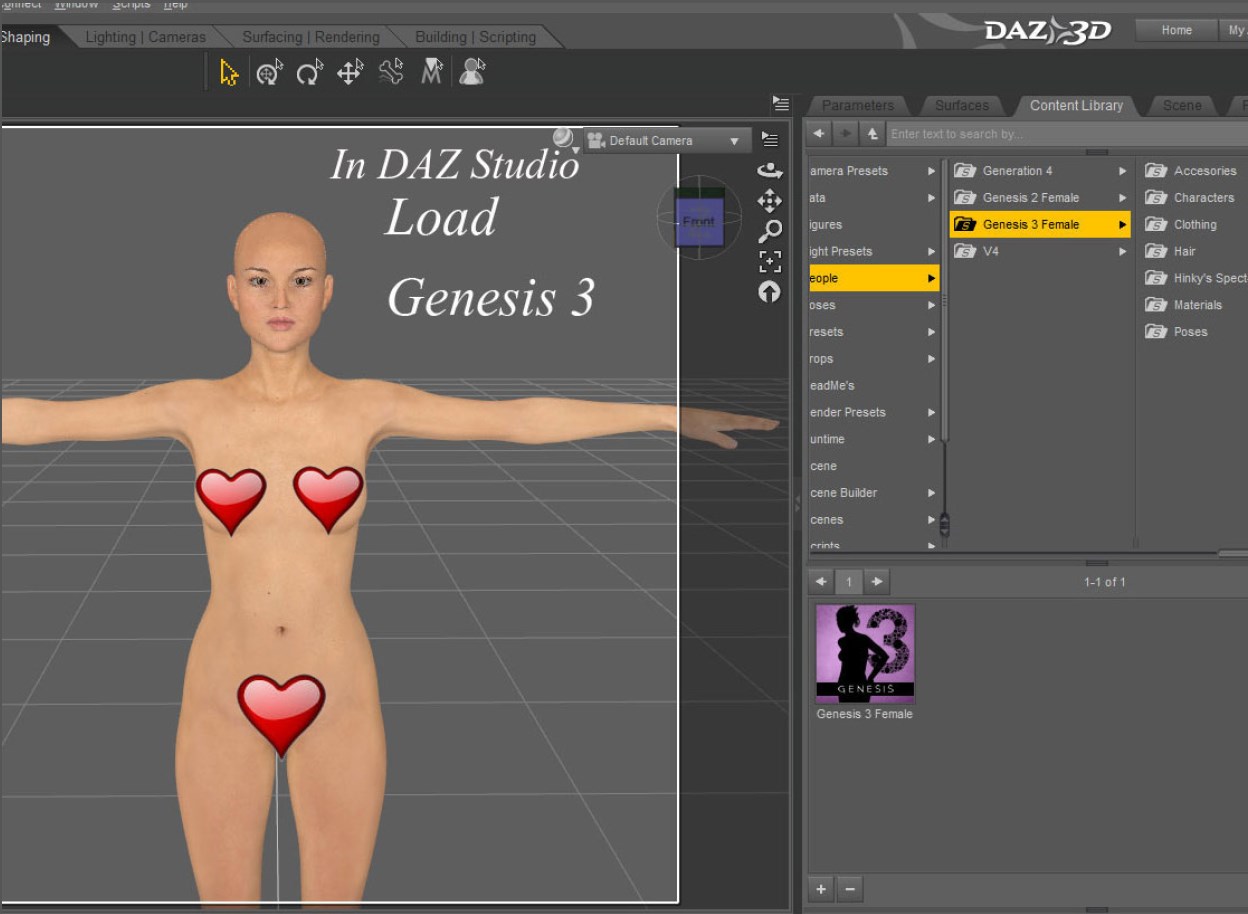Viewport: 1248px width, 914px height.
Task: Click the minus button under thumbnails
Action: point(849,888)
